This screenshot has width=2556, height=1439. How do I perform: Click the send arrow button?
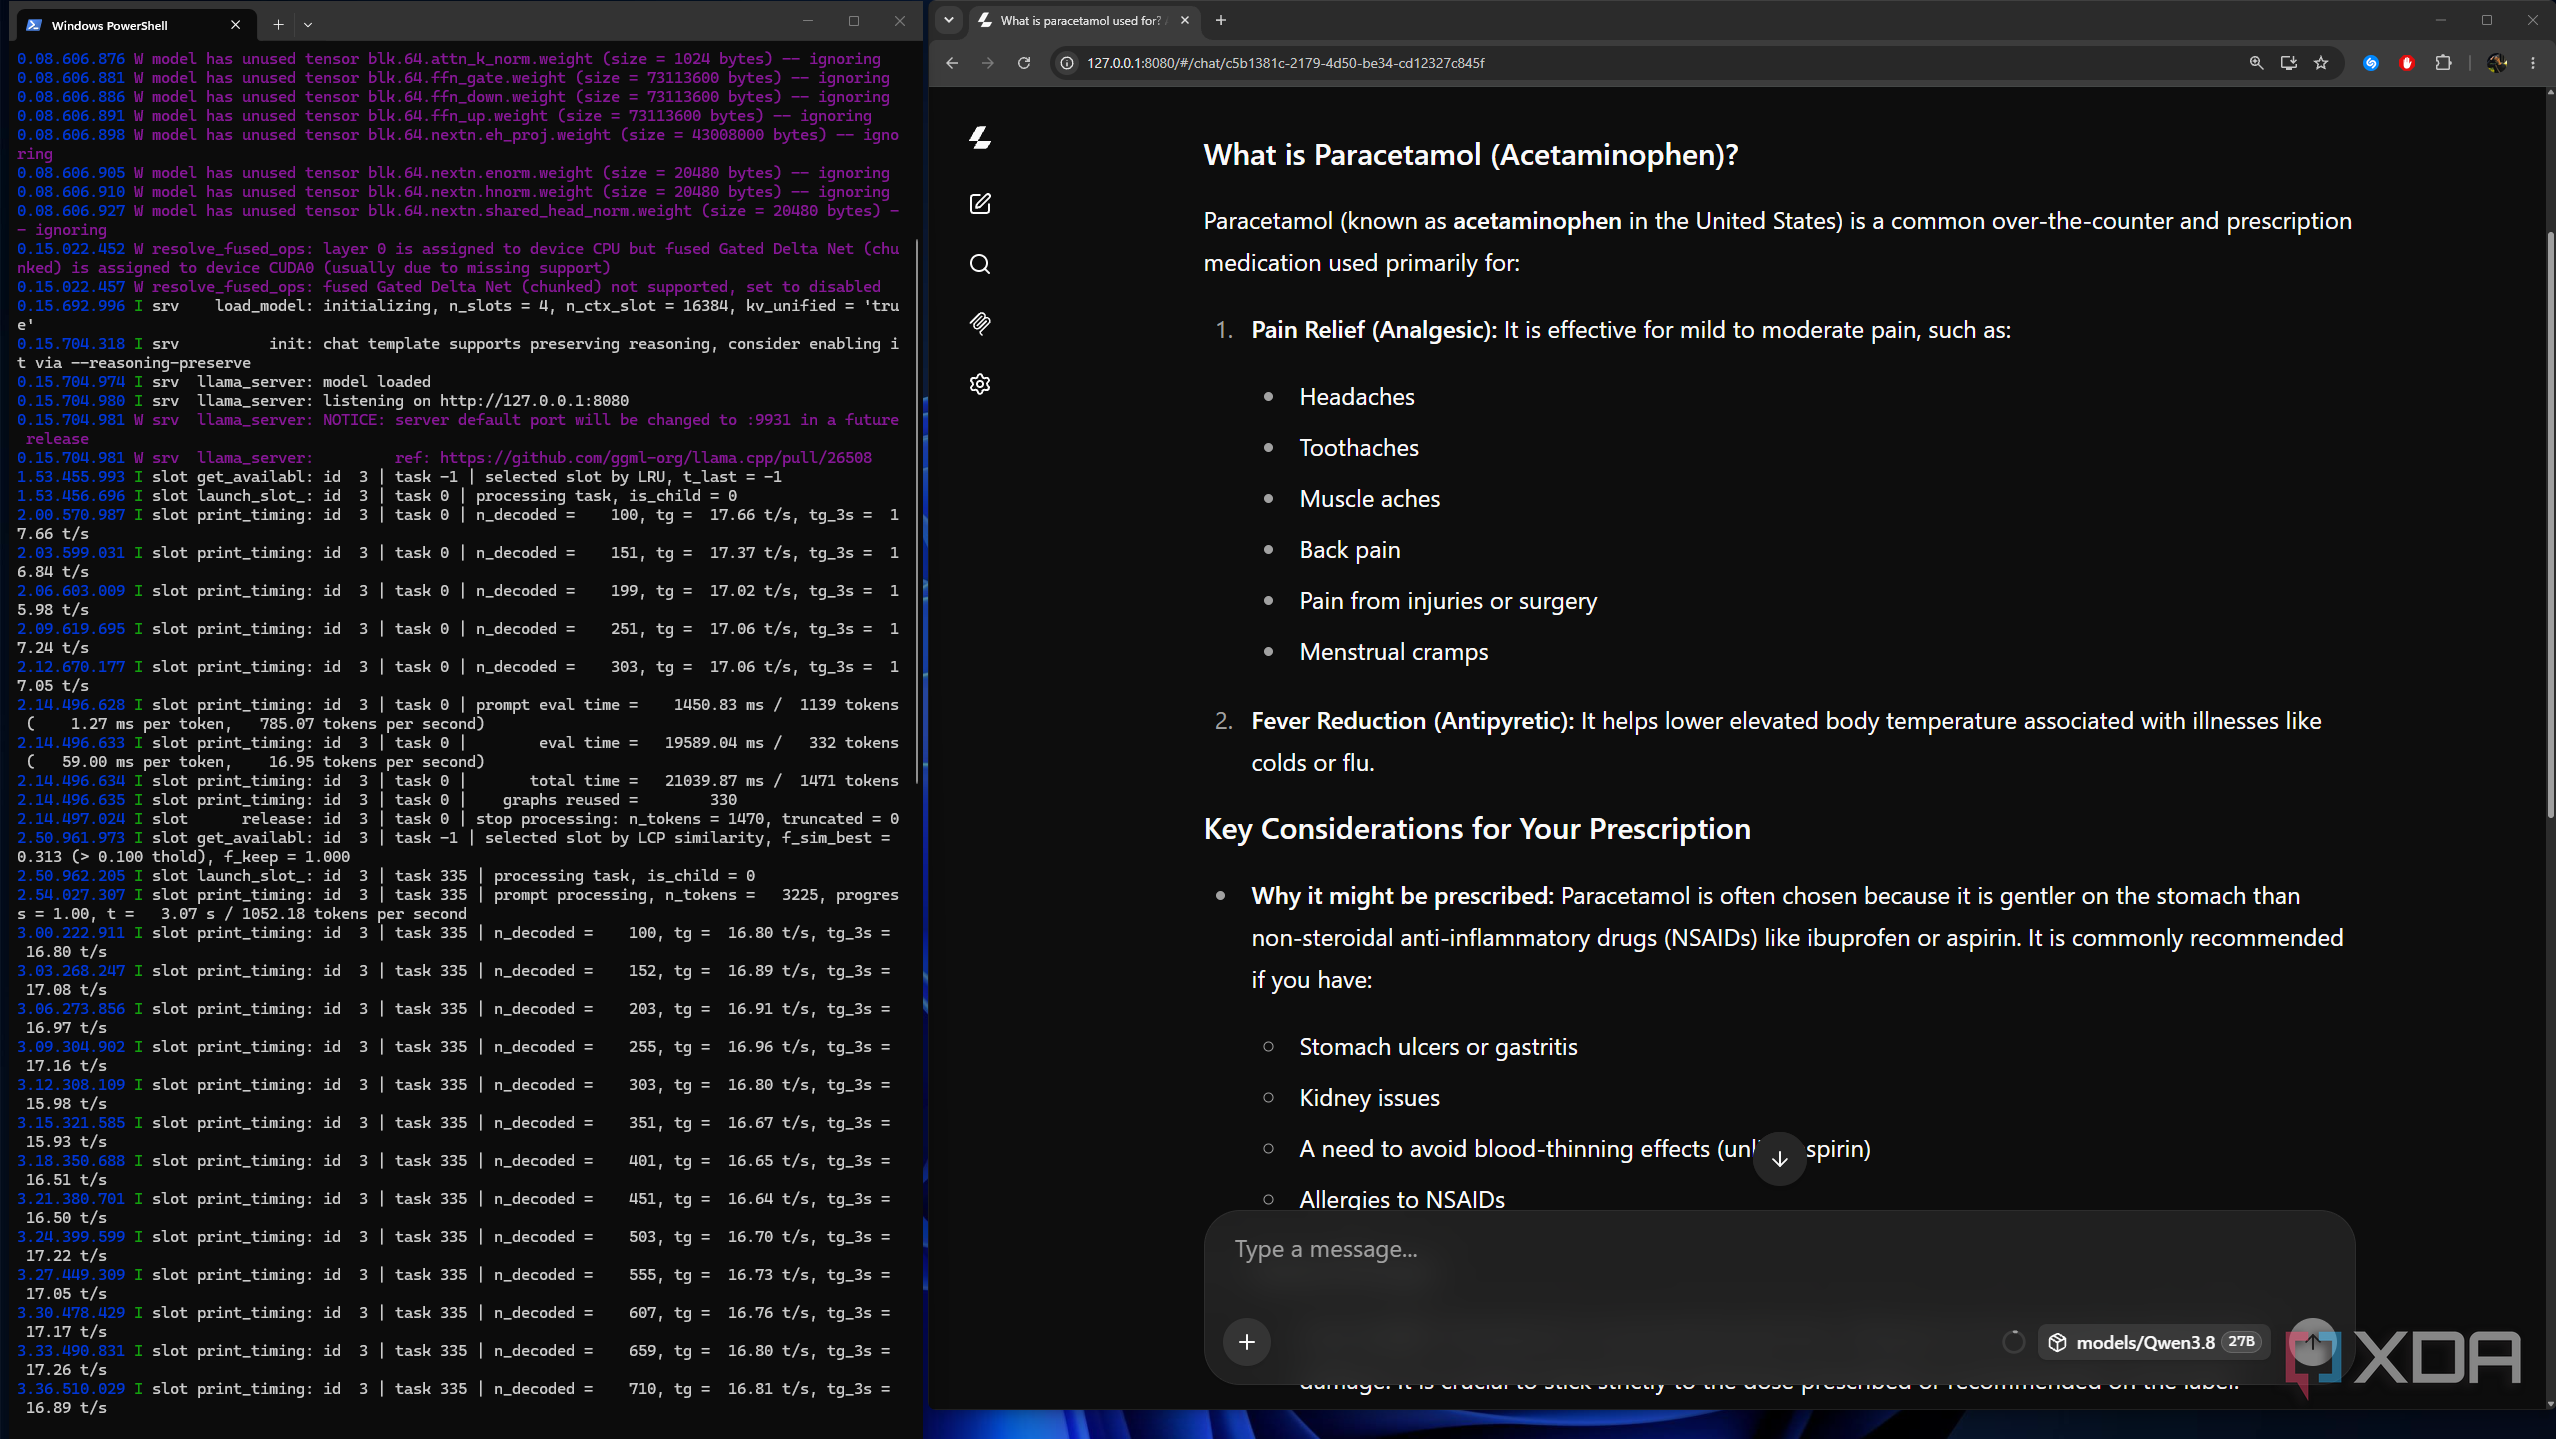click(2312, 1342)
